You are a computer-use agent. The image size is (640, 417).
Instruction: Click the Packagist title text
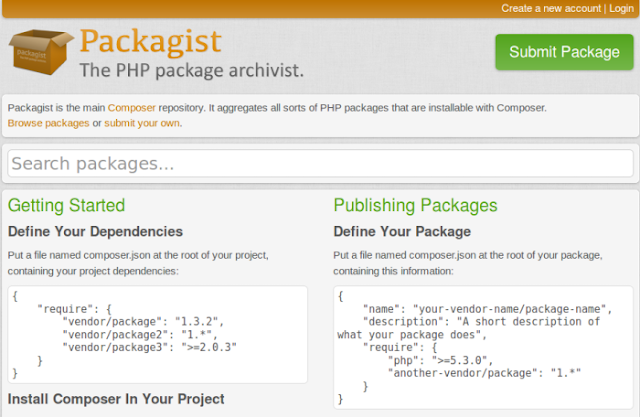click(151, 41)
